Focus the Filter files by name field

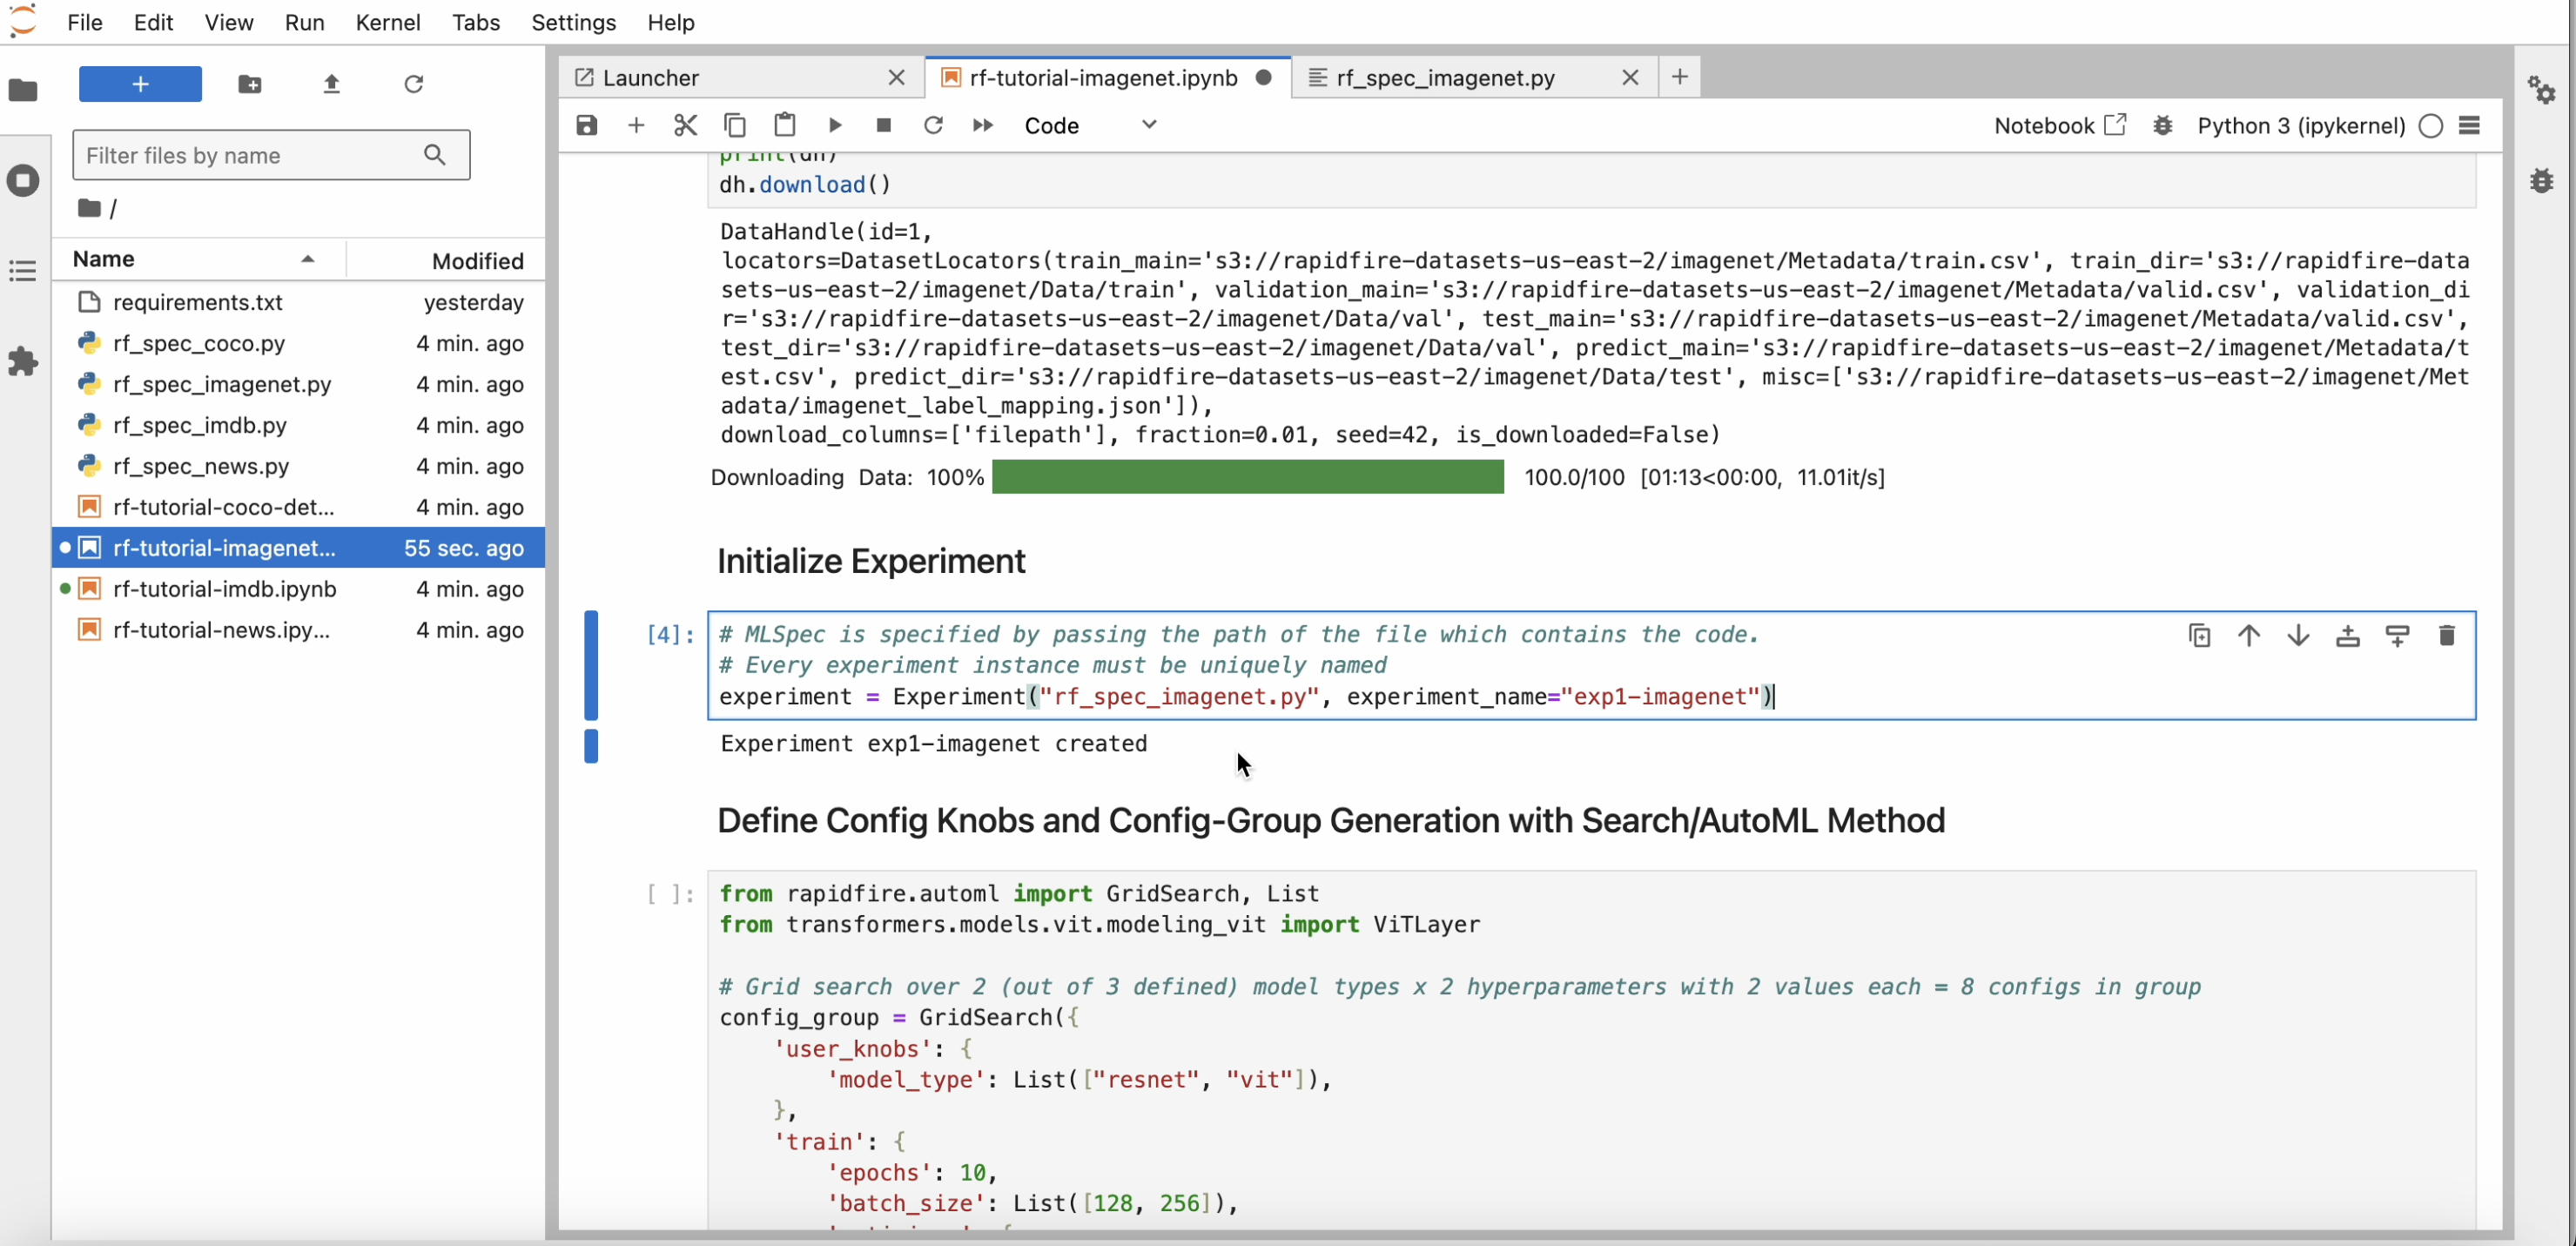pyautogui.click(x=271, y=155)
